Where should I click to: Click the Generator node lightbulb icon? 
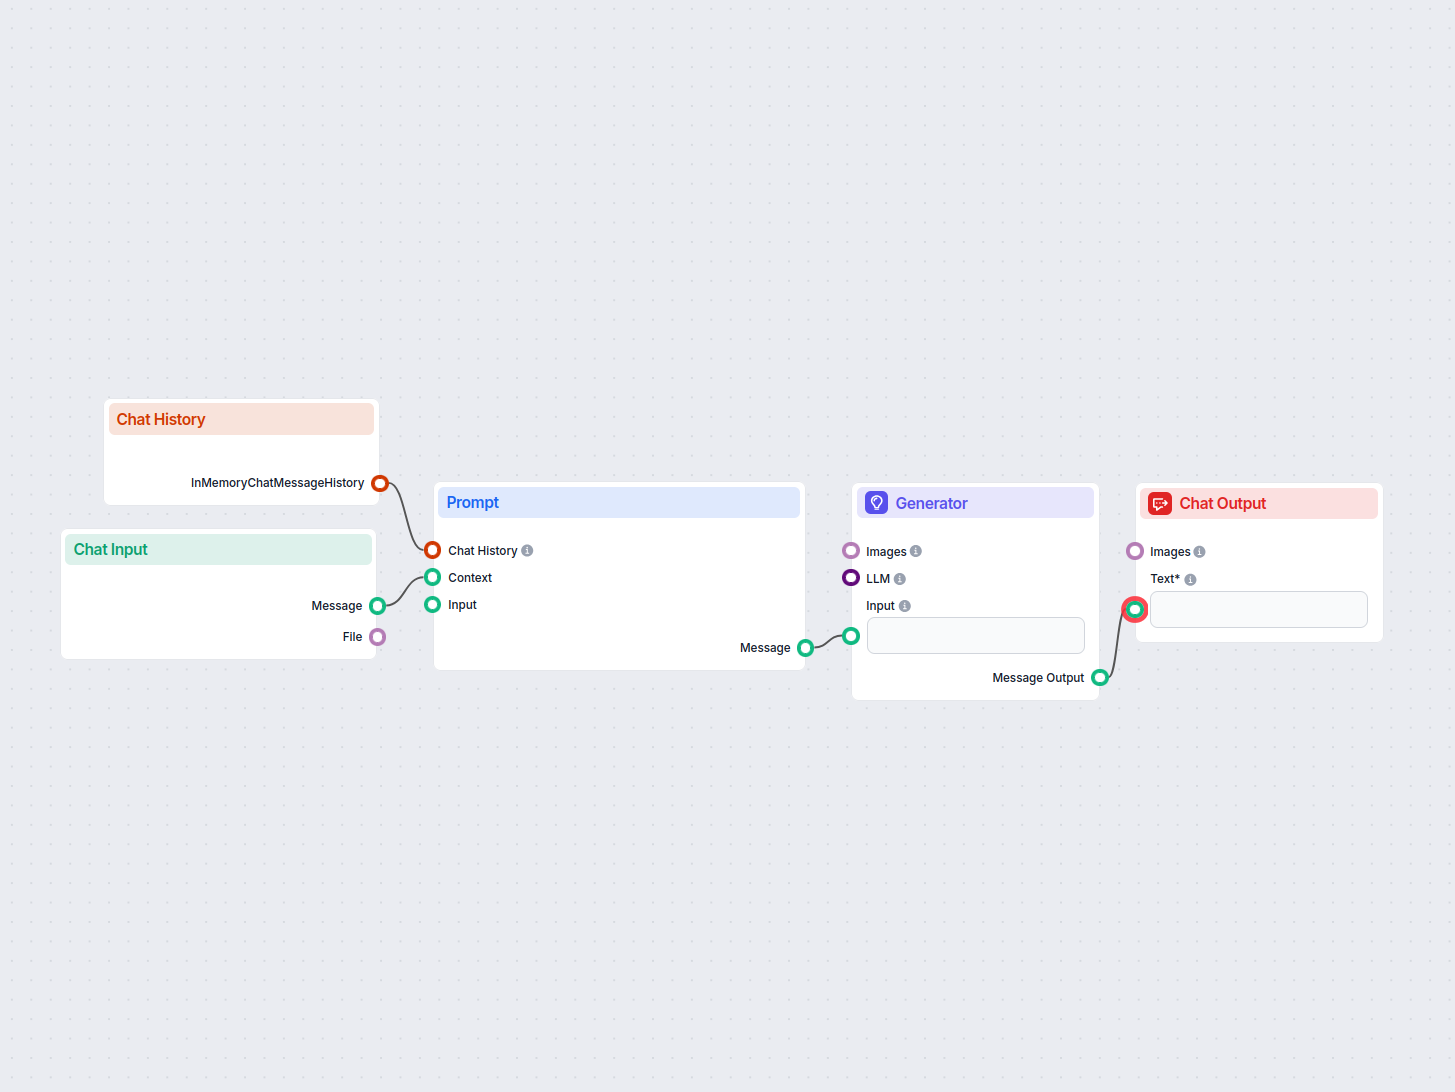pos(876,502)
